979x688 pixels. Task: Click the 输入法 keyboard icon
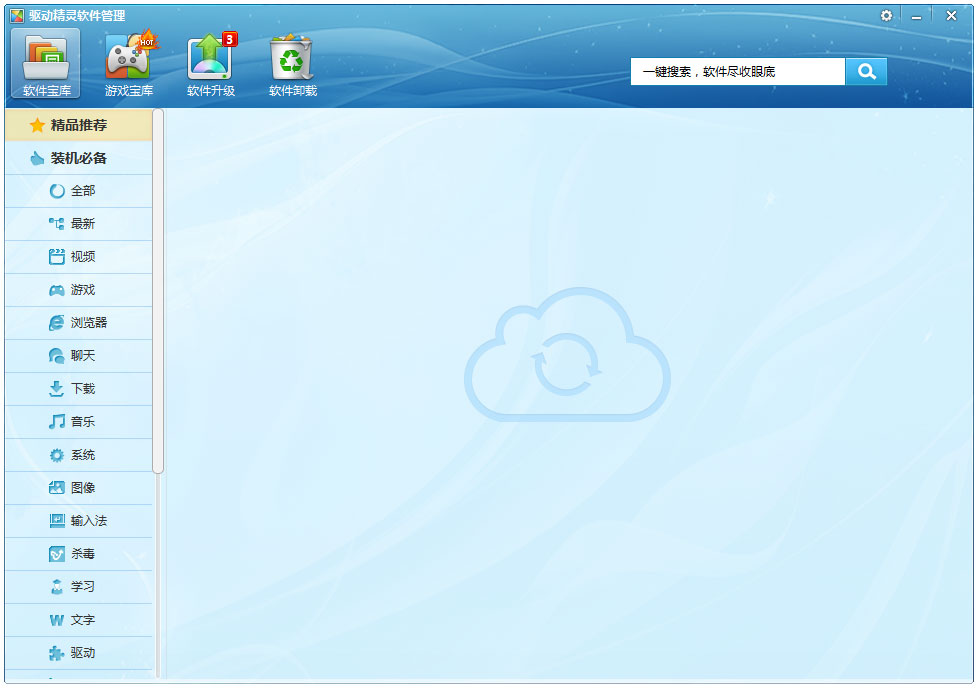tap(57, 521)
